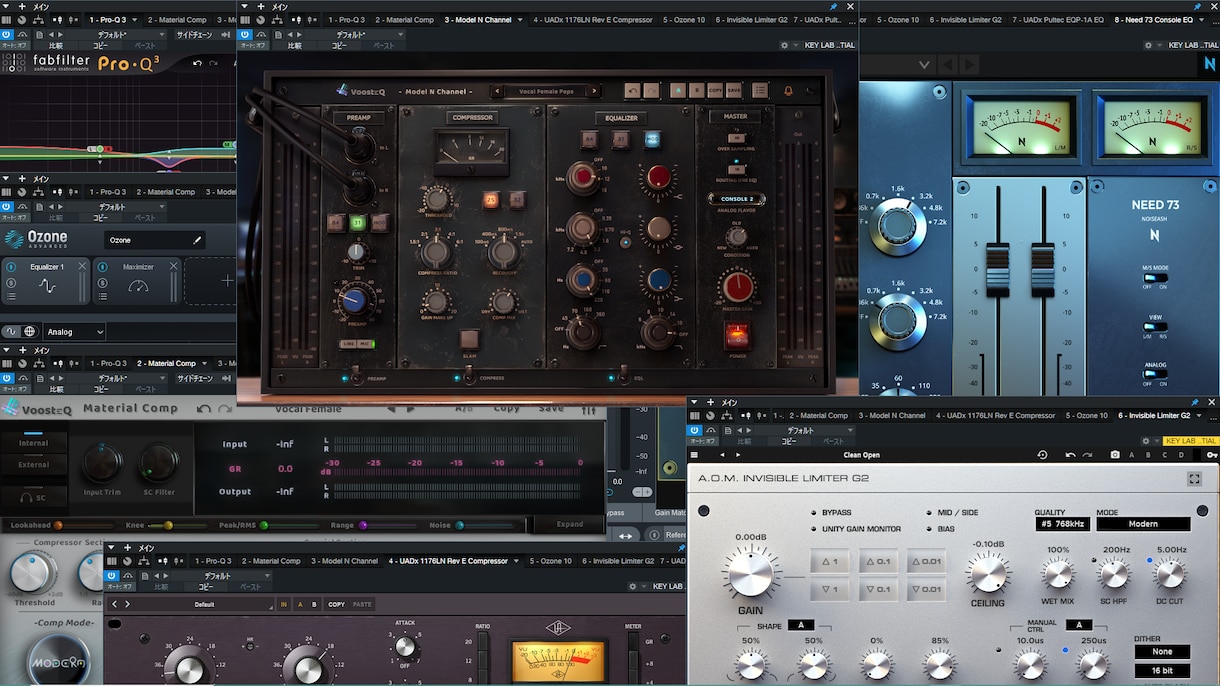Open Model N Channel preset list icon
Screen dimensions: 1220x686
click(760, 91)
